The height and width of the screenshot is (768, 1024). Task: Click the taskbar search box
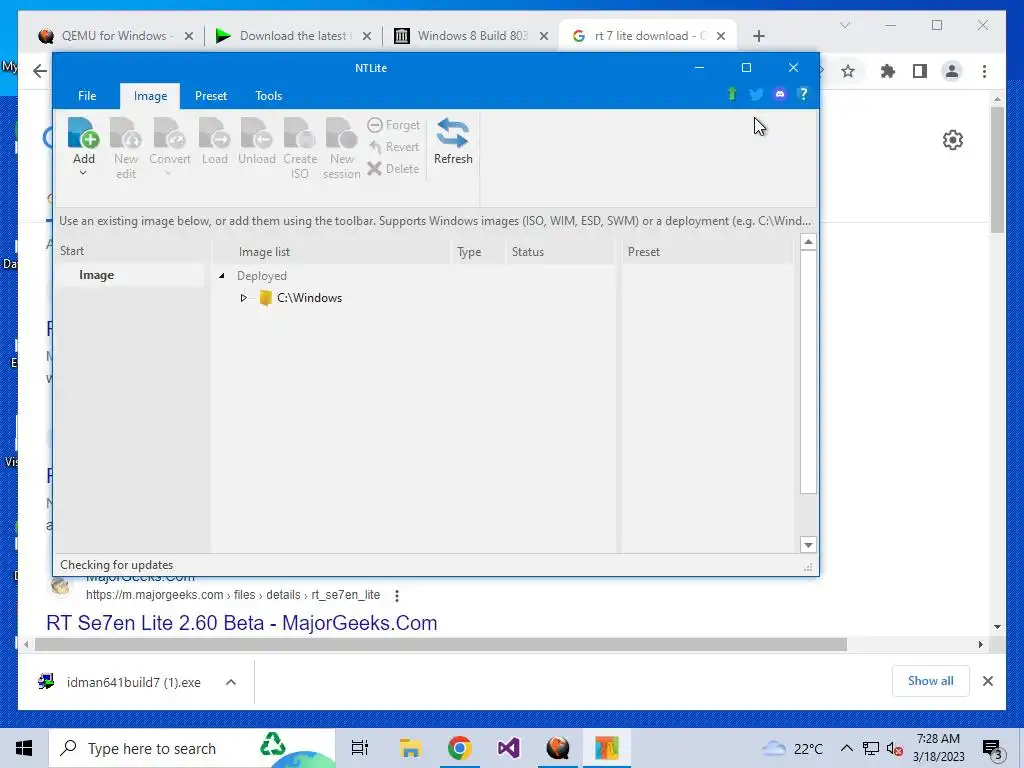coord(192,748)
